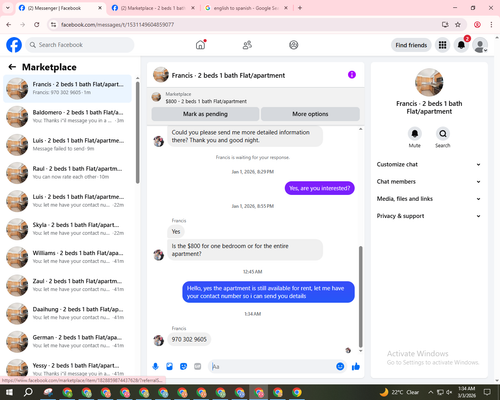Image resolution: width=500 pixels, height=400 pixels.
Task: Open the emoji picker in message box
Action: 340,367
